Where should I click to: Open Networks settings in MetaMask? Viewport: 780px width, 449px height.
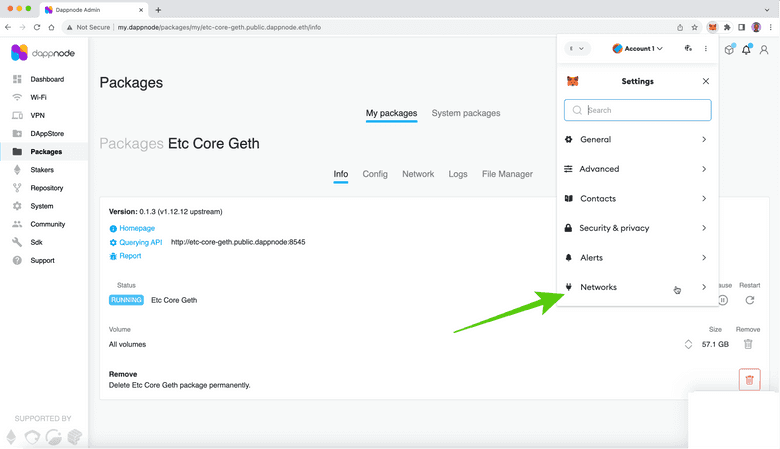coord(637,287)
